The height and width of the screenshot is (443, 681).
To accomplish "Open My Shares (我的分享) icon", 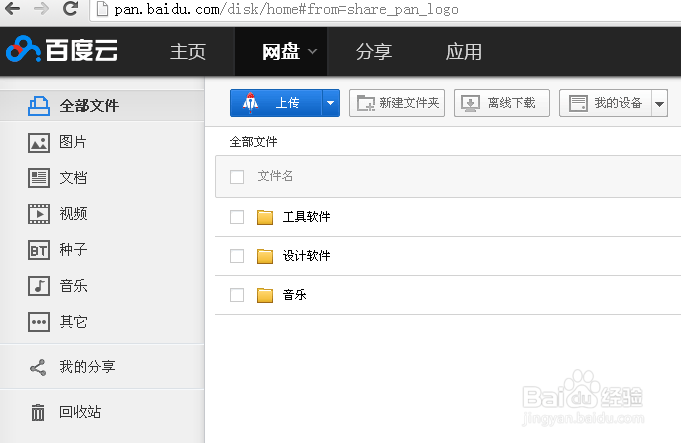I will [x=39, y=367].
